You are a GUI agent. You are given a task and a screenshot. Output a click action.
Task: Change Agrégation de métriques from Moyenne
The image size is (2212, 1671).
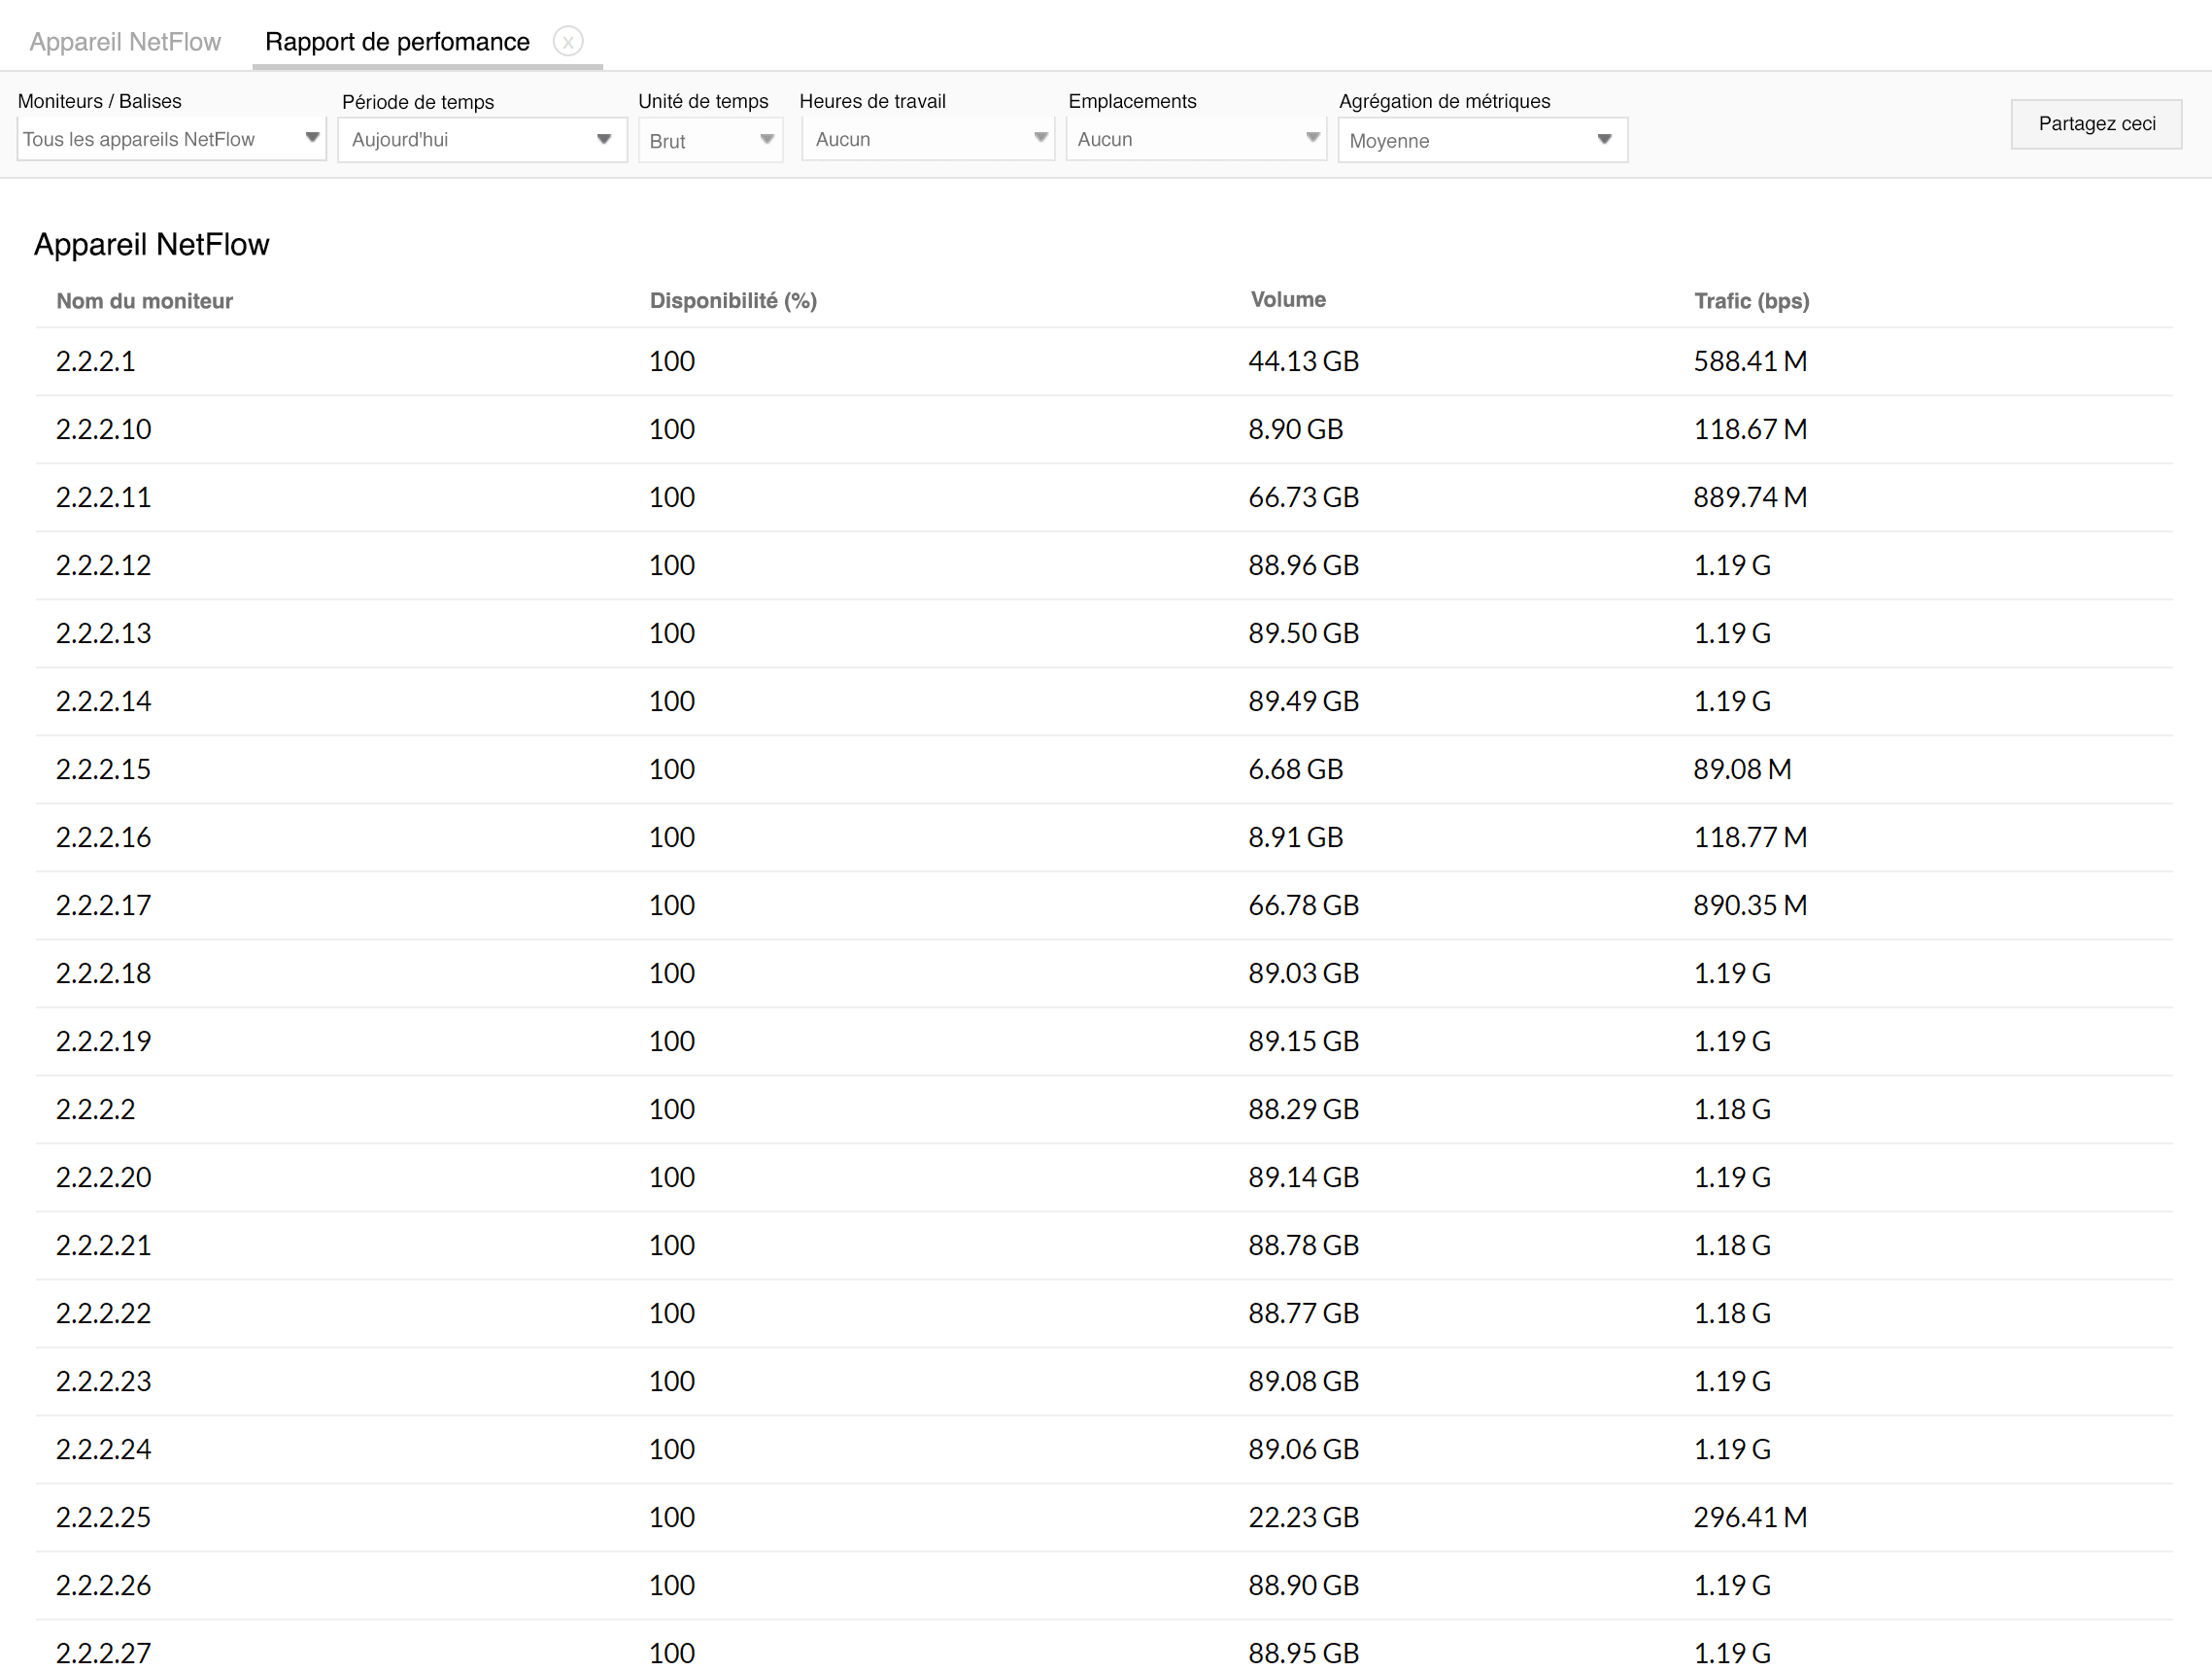1482,140
